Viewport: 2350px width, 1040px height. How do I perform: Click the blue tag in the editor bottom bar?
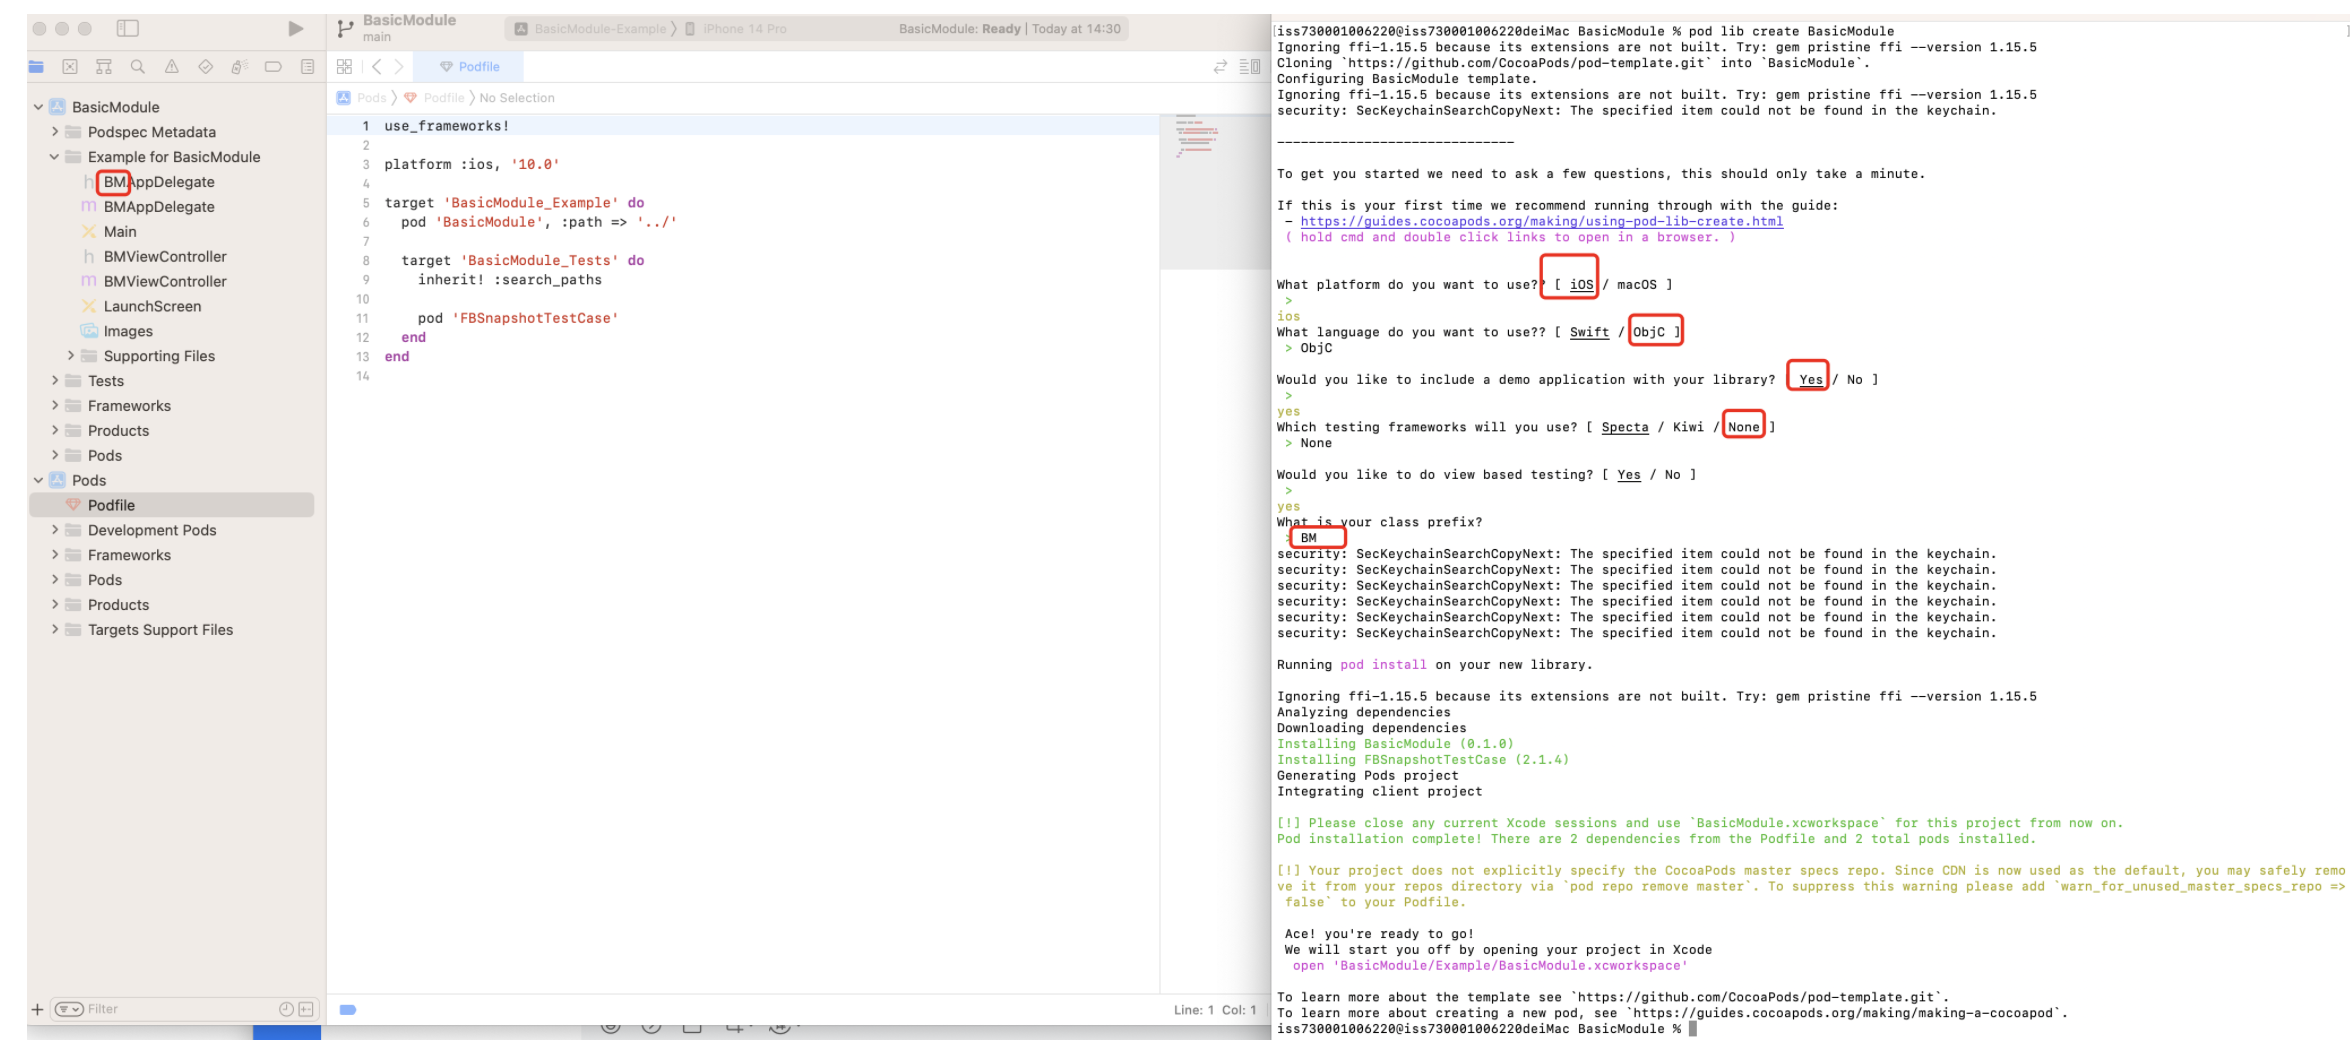(348, 1010)
